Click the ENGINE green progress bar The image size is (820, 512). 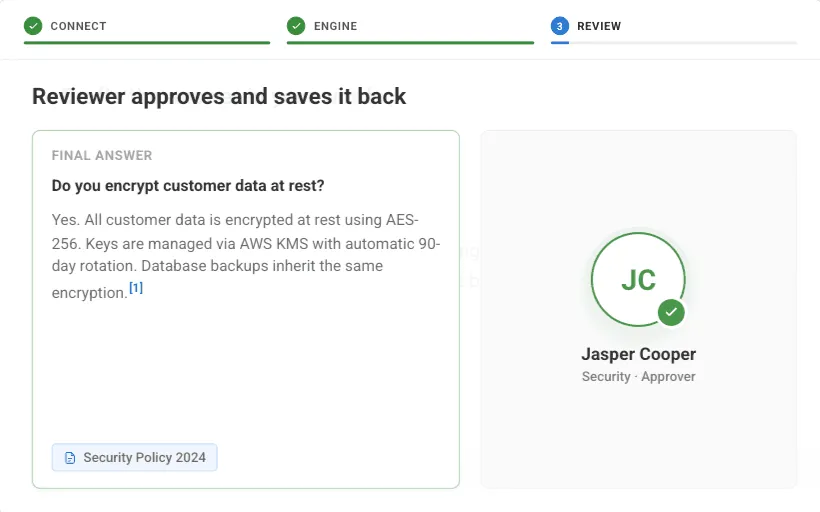coord(411,43)
